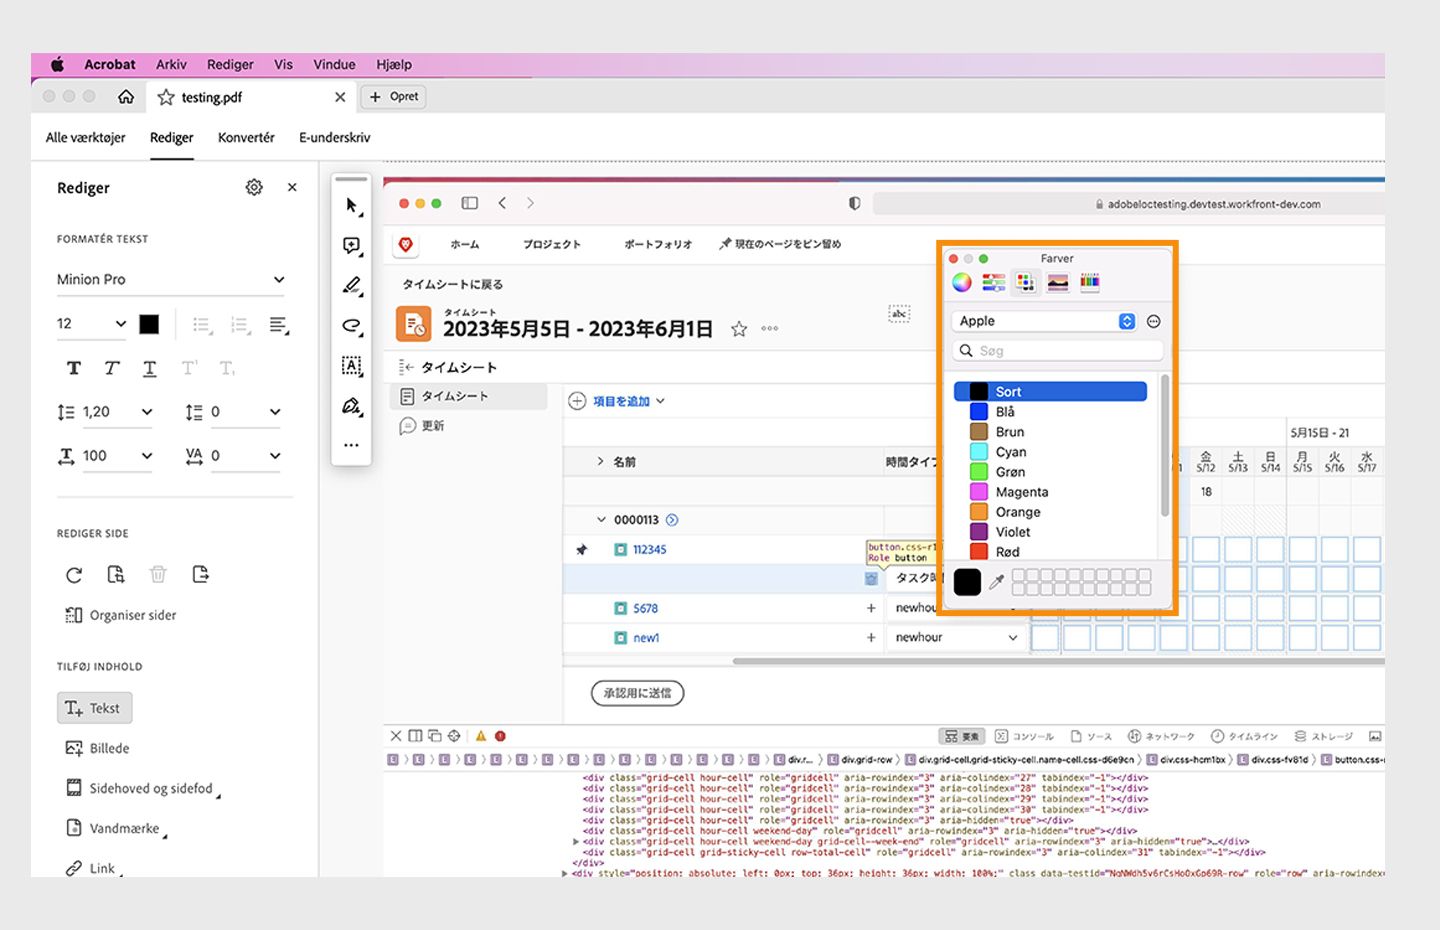The image size is (1440, 930).
Task: Open the pencils palette view in Farver
Action: (x=1090, y=282)
